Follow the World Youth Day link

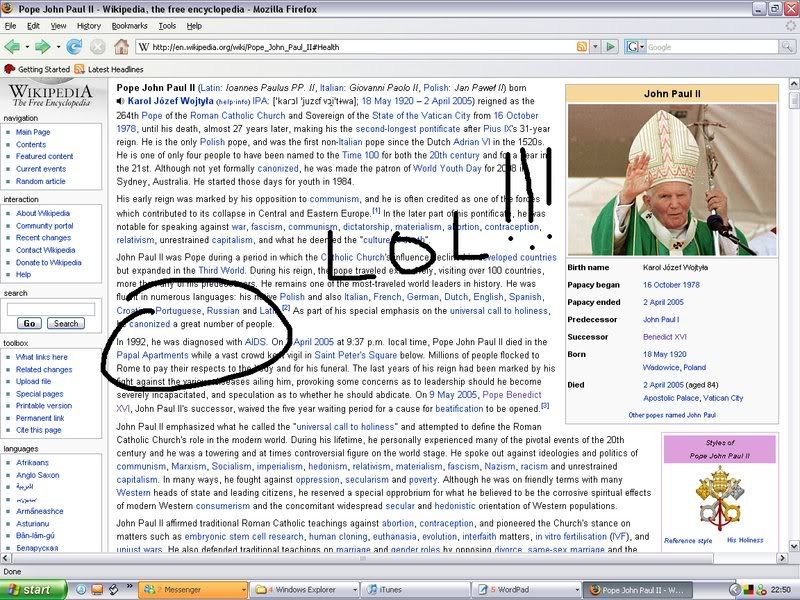447,168
